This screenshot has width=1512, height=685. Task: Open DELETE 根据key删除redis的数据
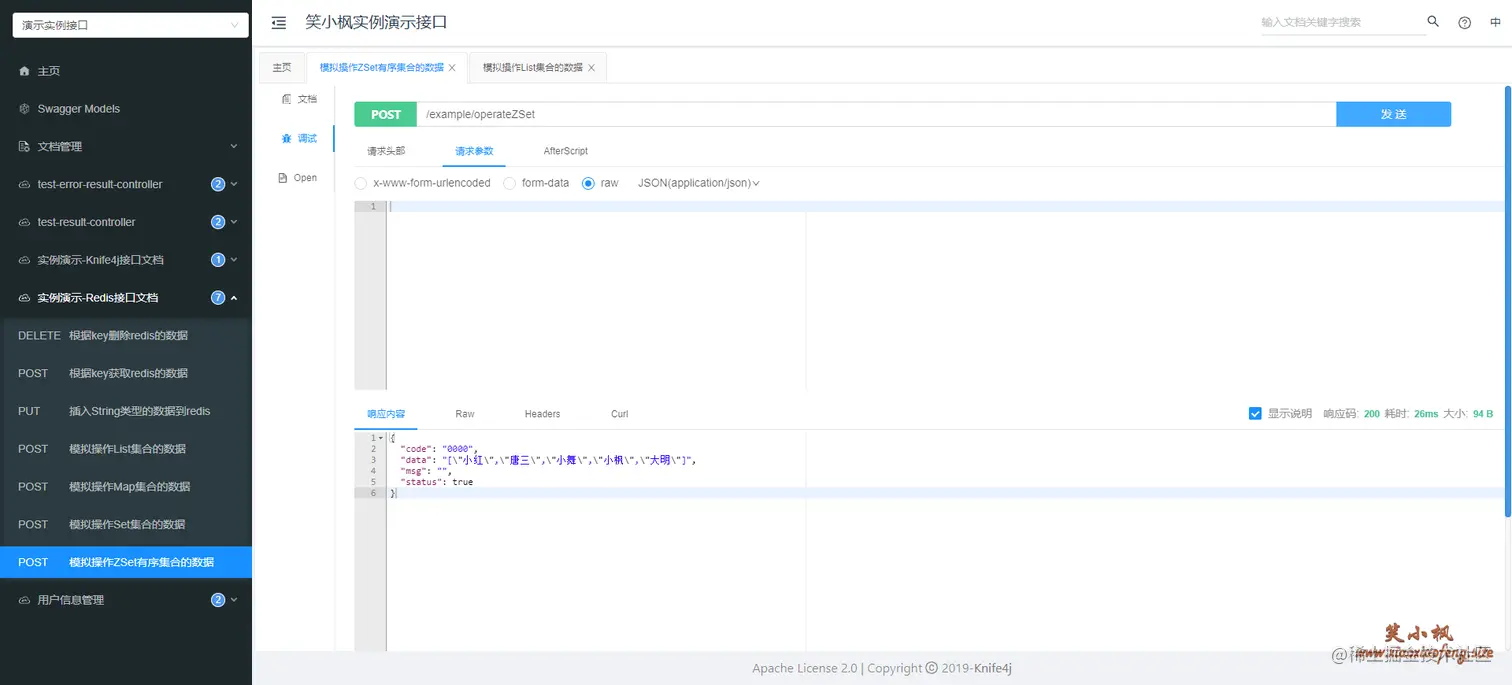126,336
